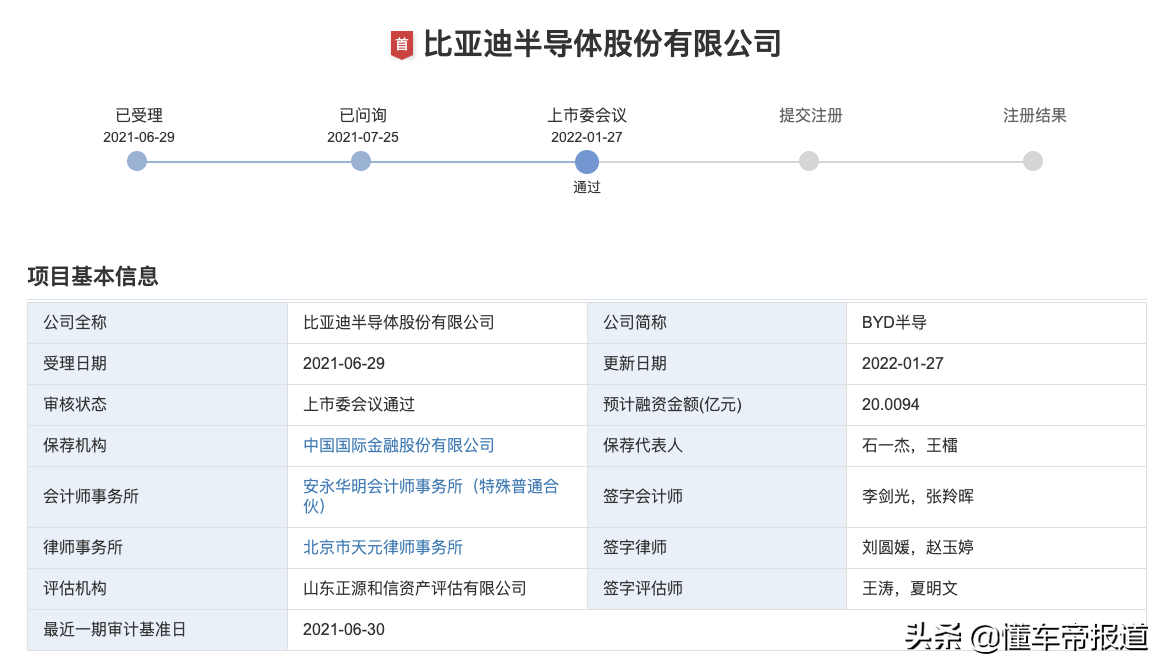Click the BYD半导 company short name cell
Screen dimensions: 1168x671
(894, 322)
